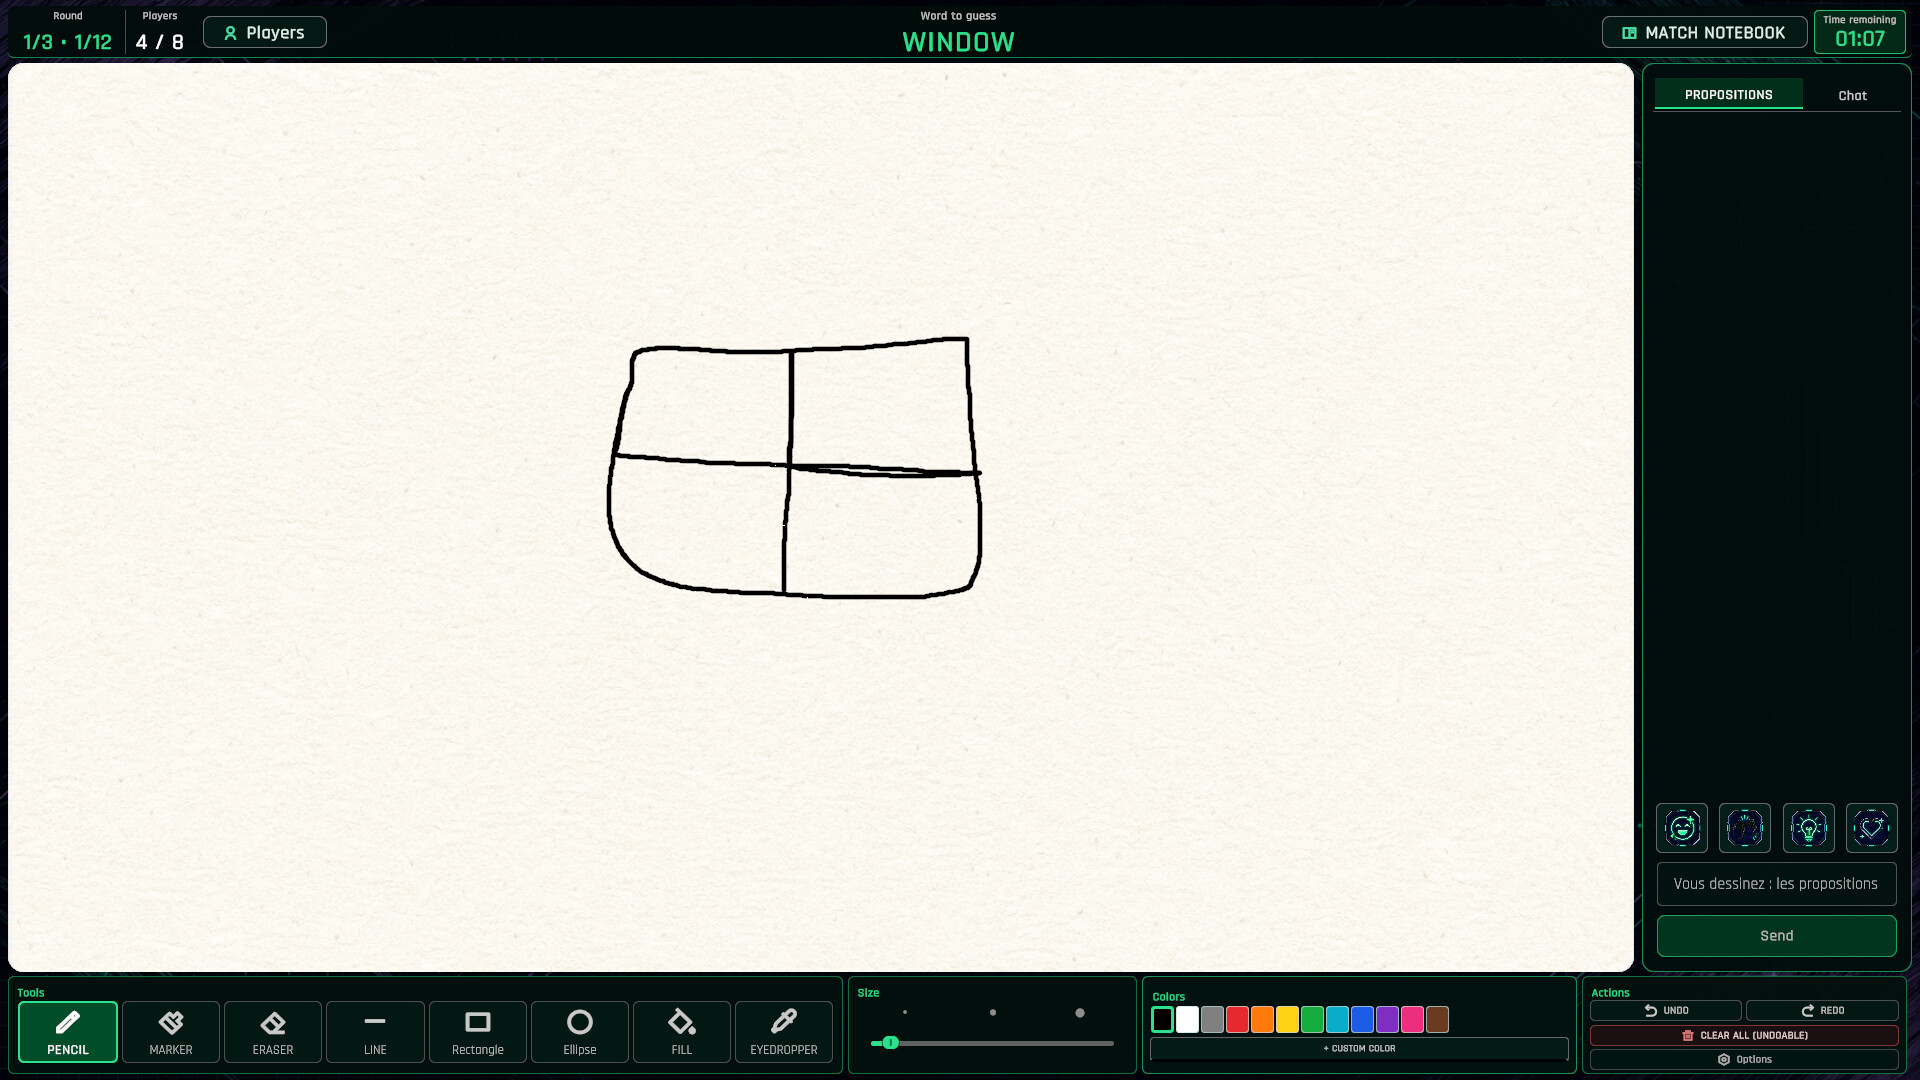Send the clapping hands reaction

tap(1745, 828)
